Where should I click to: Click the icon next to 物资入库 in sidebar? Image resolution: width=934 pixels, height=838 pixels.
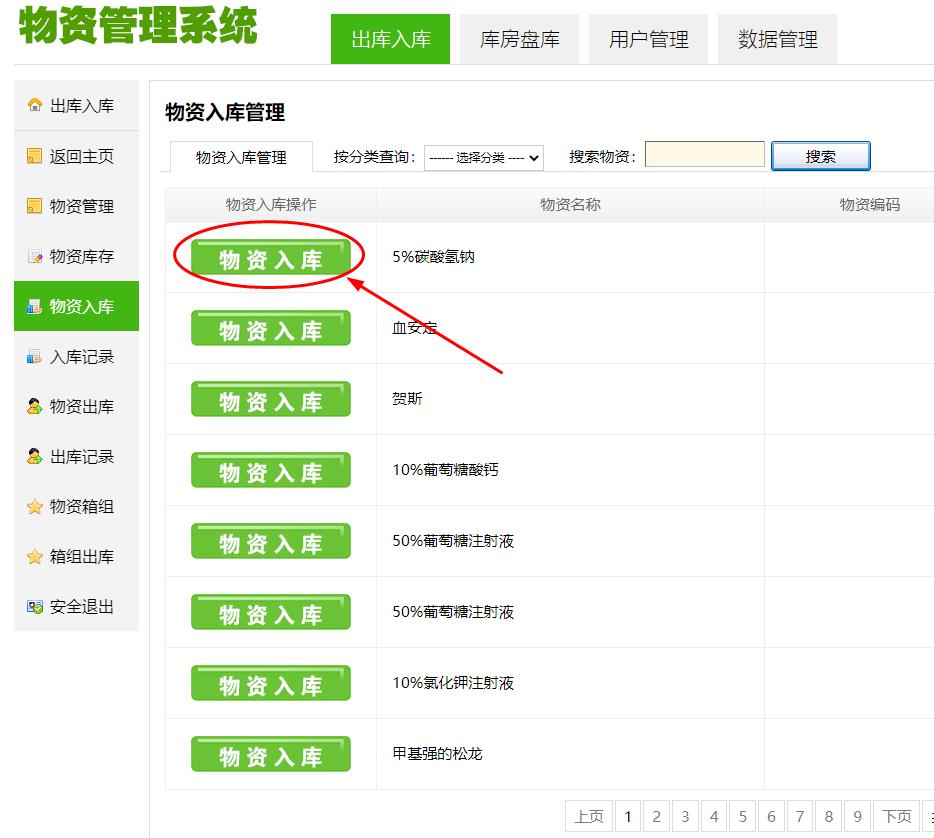pos(35,306)
